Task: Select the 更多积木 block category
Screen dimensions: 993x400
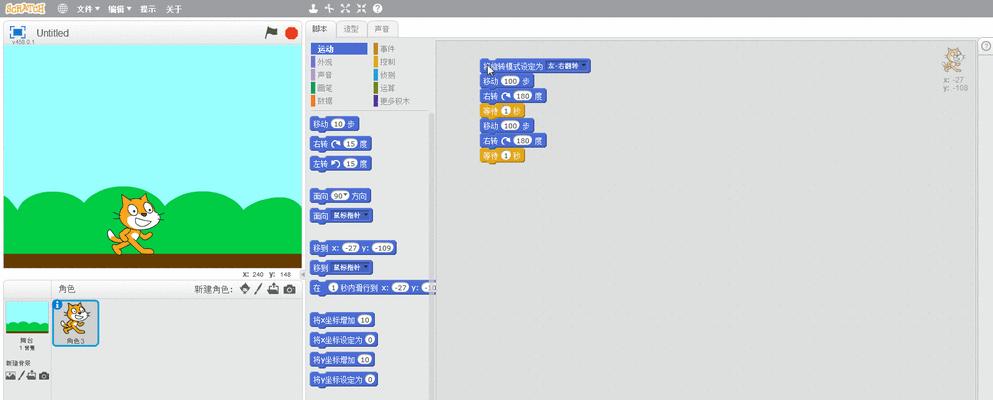Action: [400, 101]
